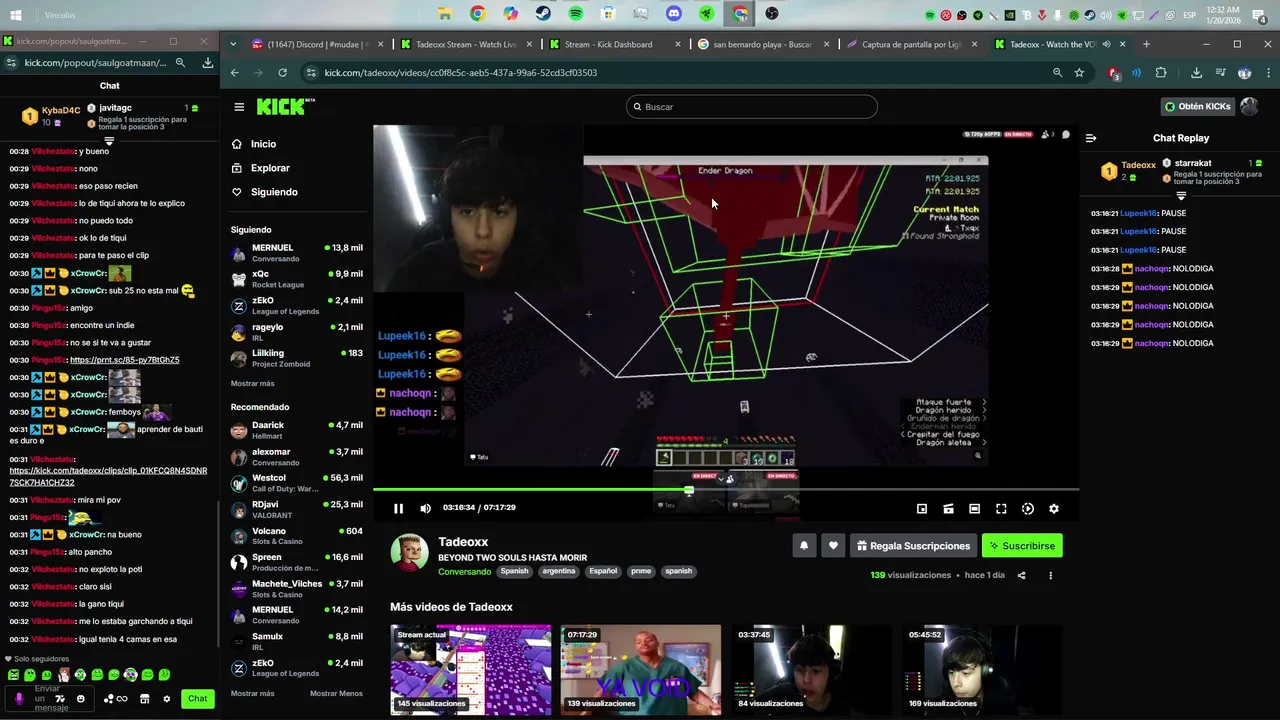Click Mostrar Menos in recommended
This screenshot has width=1280, height=720.
click(336, 694)
